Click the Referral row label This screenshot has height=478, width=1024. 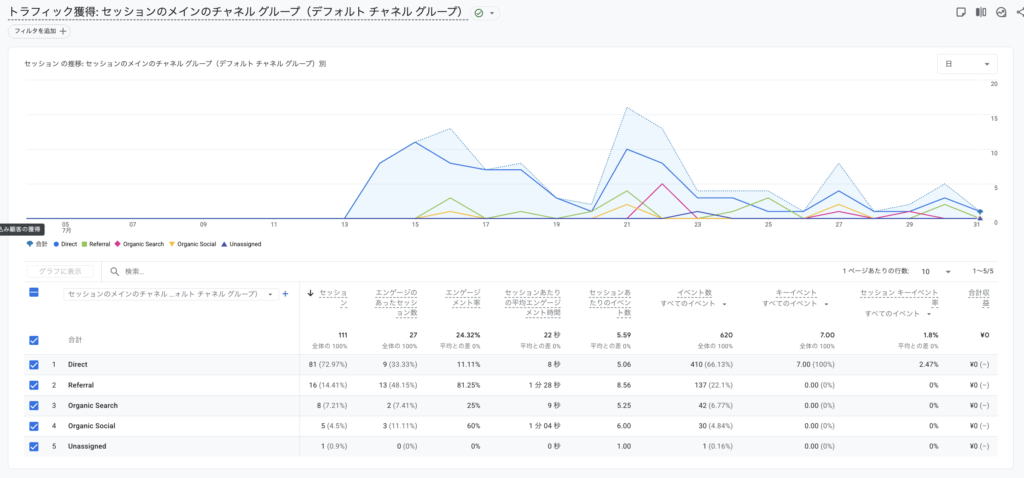(81, 385)
